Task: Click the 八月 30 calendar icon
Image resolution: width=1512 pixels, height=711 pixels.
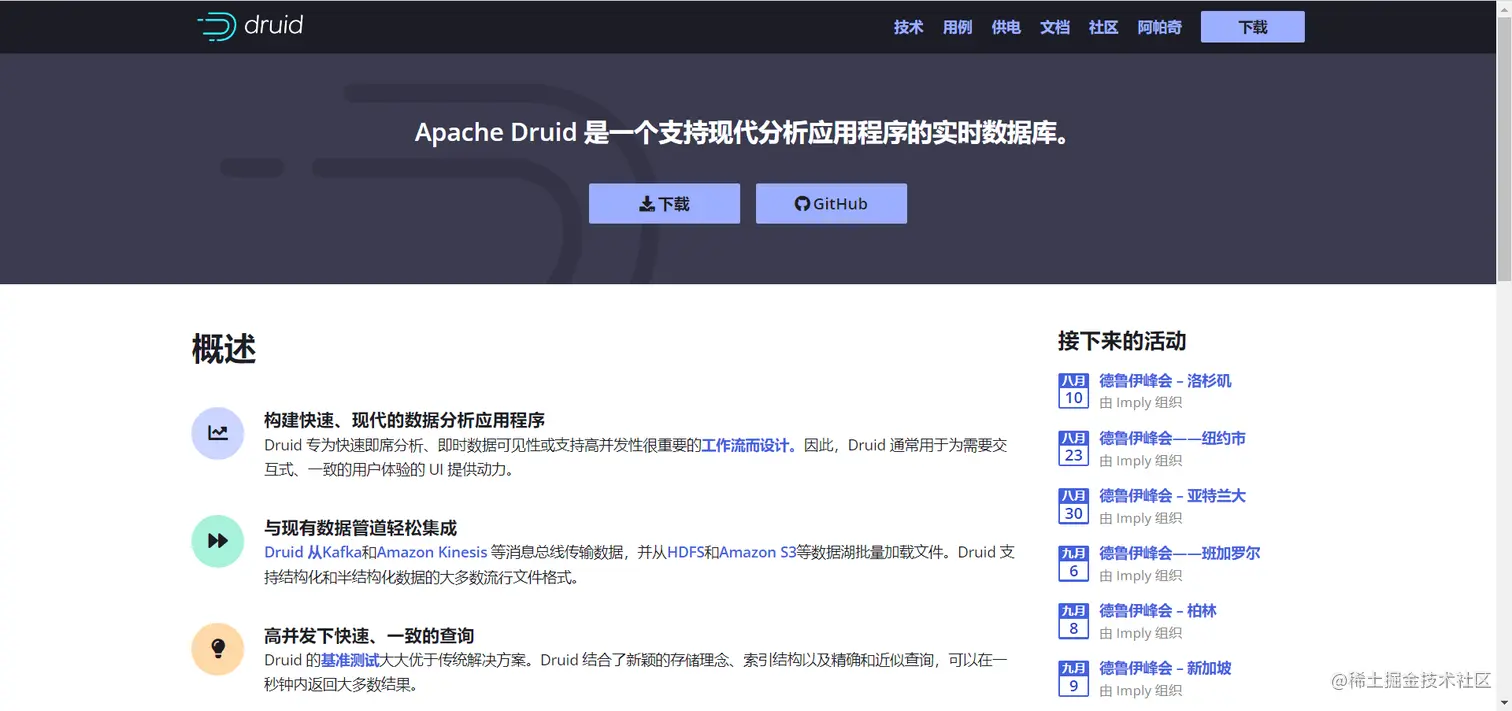Action: pos(1073,506)
